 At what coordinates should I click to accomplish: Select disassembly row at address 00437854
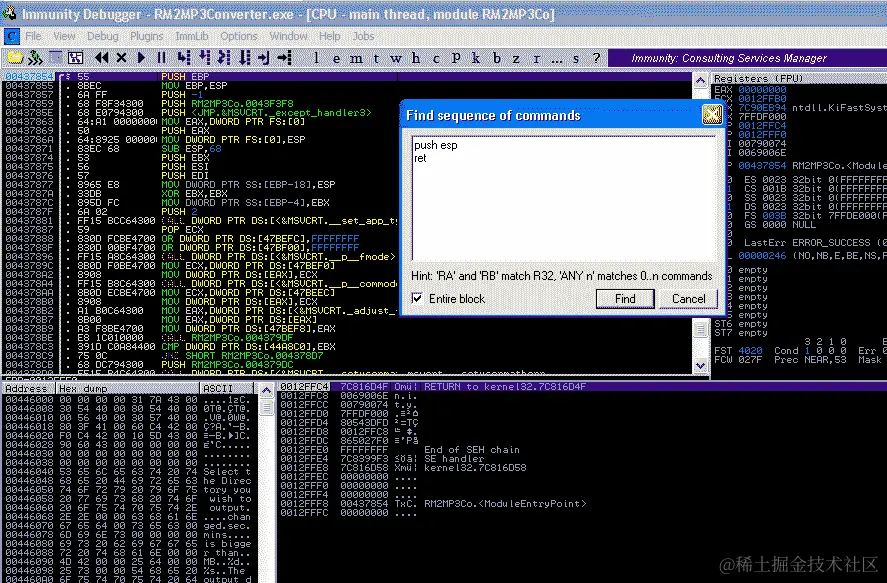click(347, 76)
